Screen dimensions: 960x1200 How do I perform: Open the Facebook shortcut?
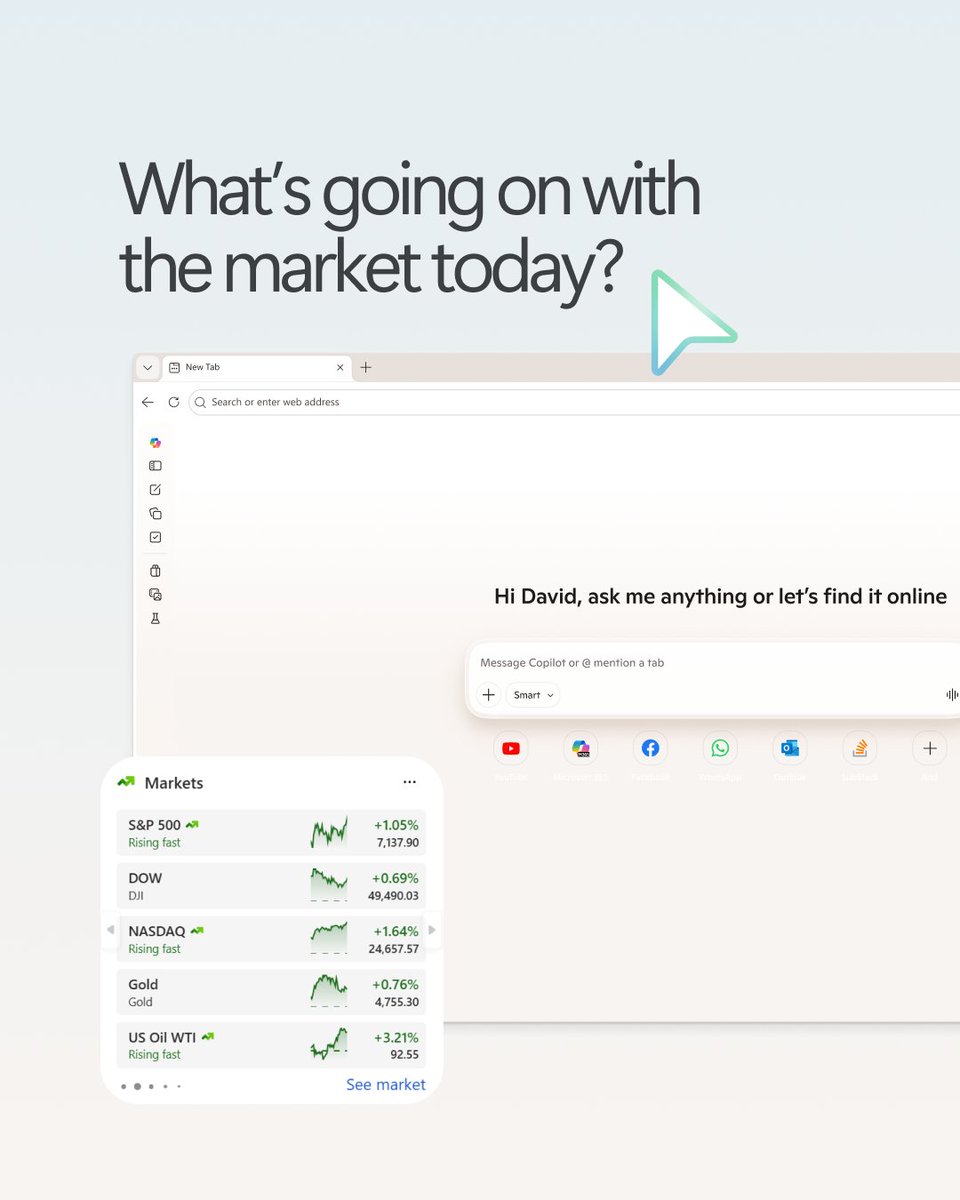pos(650,748)
